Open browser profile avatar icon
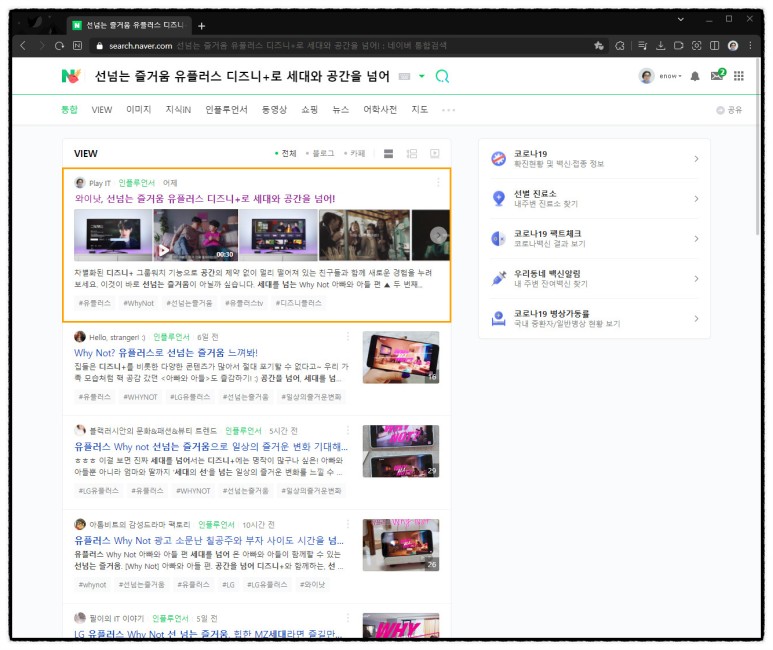Screen dimensions: 773x650 733,46
